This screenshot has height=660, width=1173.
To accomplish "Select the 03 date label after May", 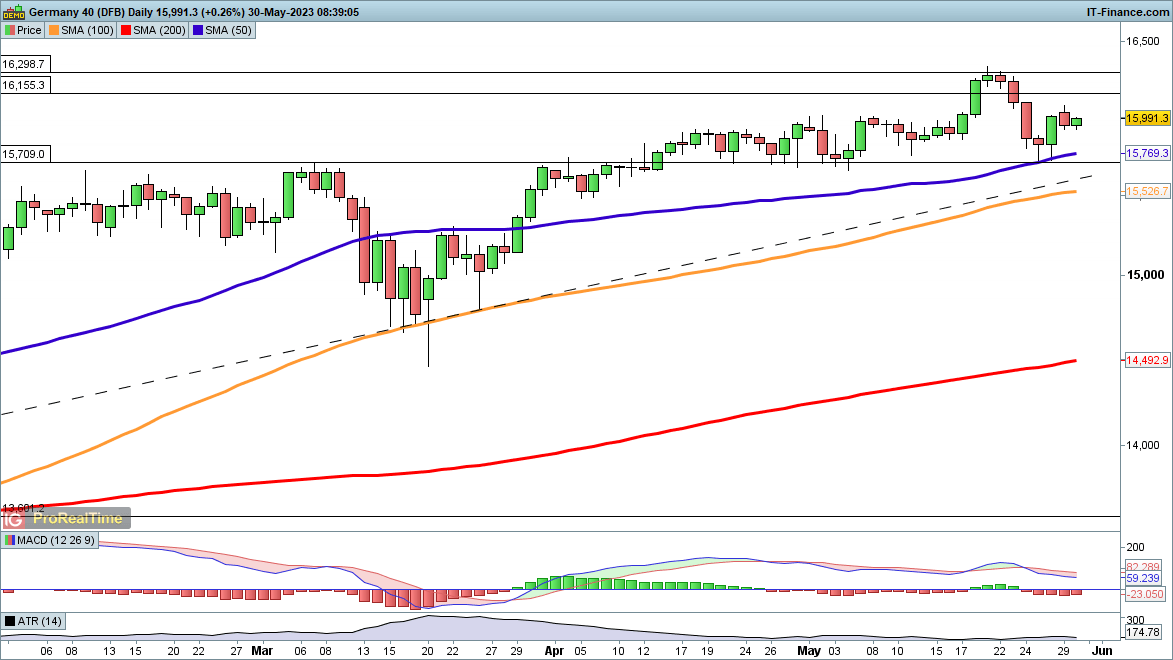I will coord(833,651).
